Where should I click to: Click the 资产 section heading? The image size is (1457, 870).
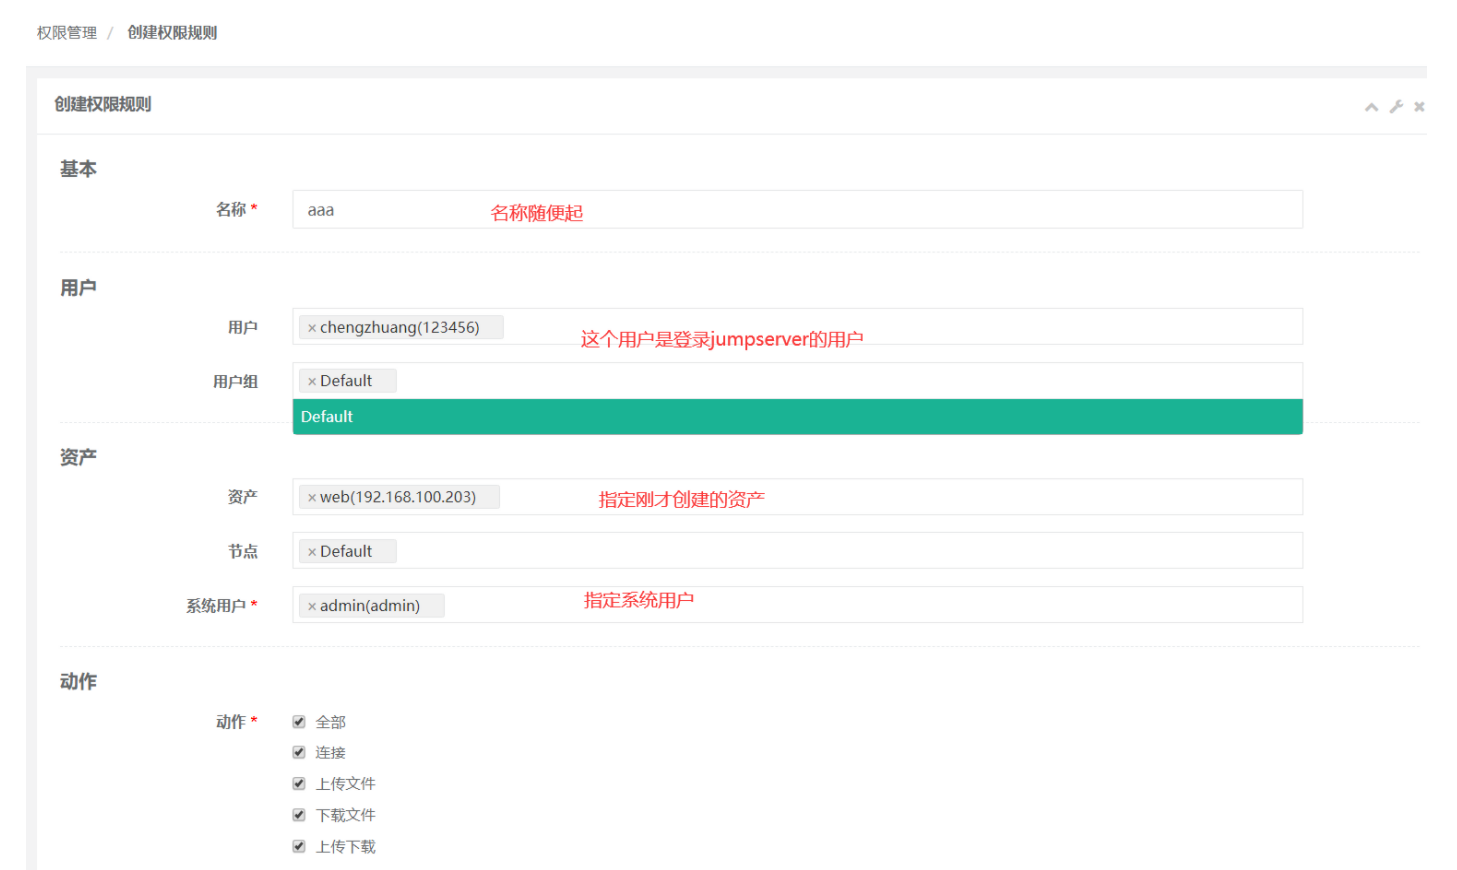78,457
